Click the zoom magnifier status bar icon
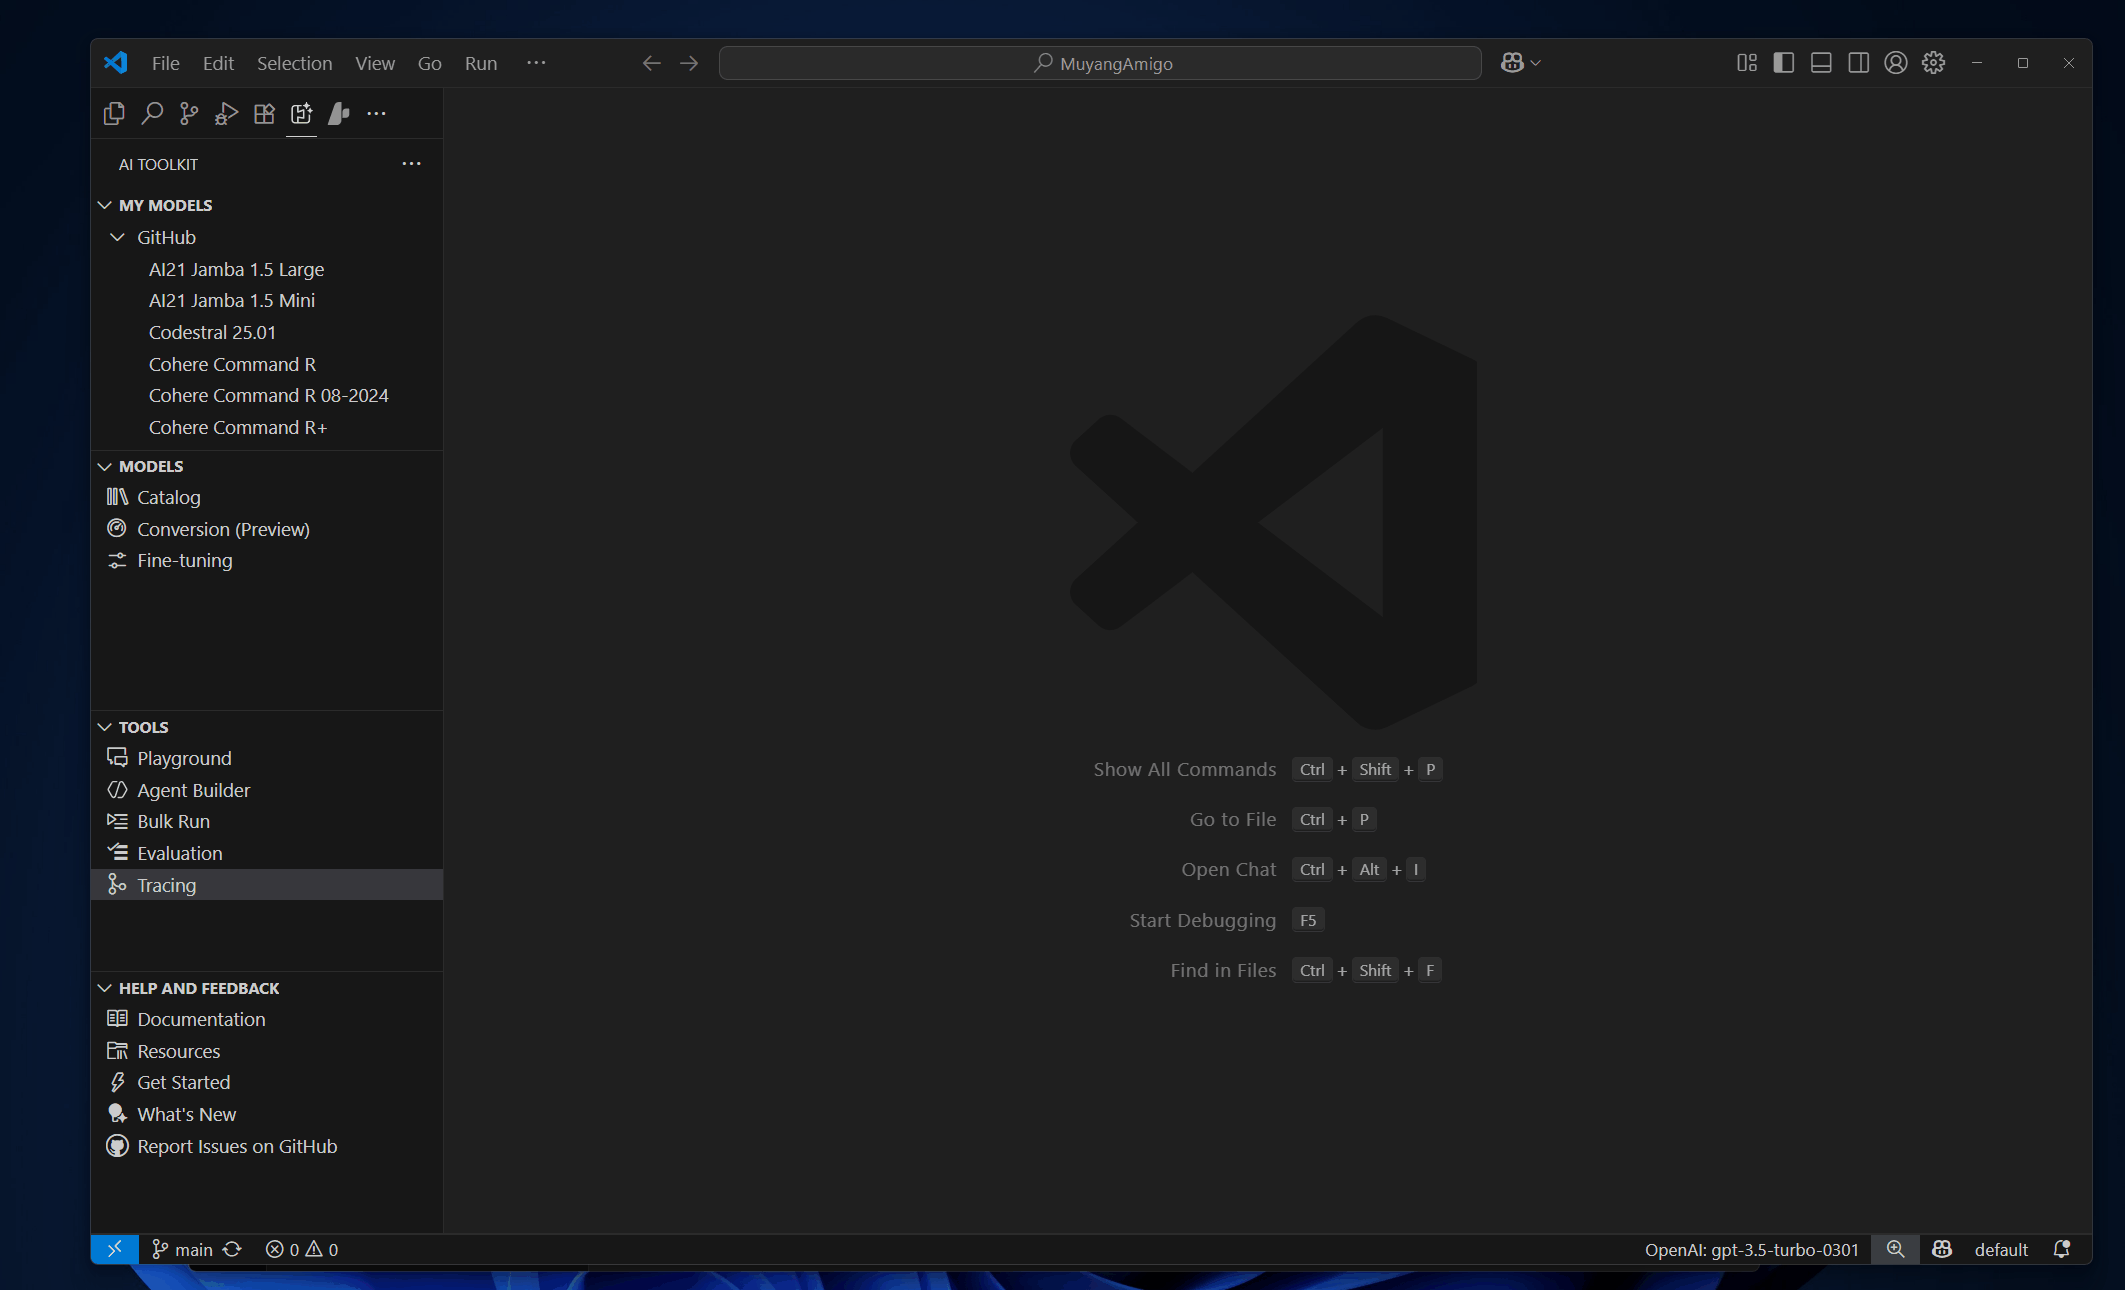The width and height of the screenshot is (2125, 1290). pos(1895,1249)
